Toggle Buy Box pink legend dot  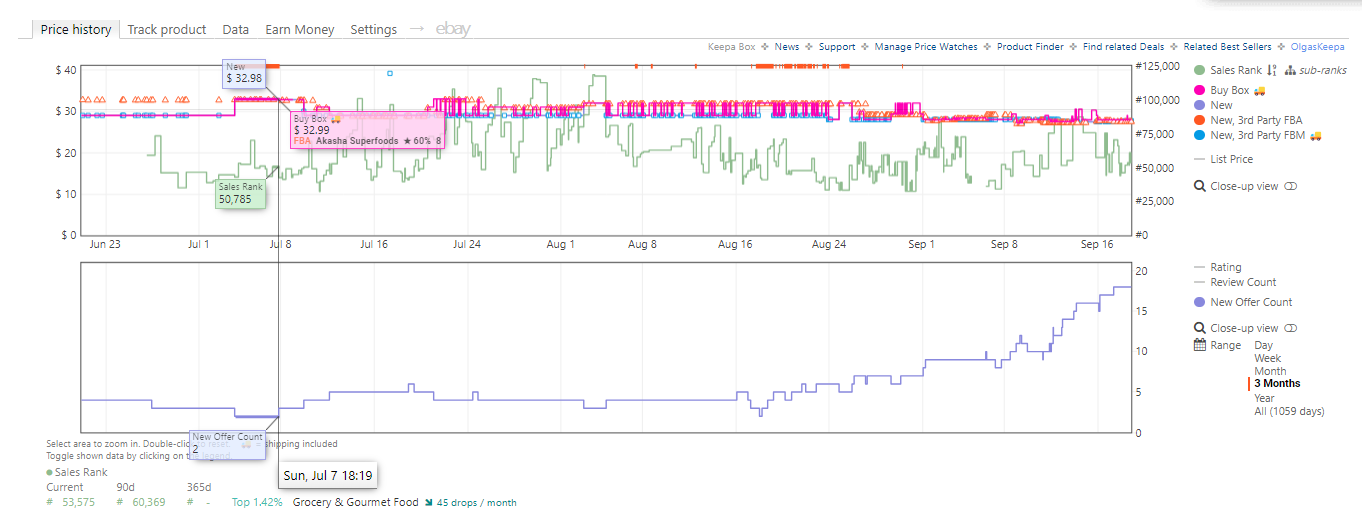tap(1199, 90)
